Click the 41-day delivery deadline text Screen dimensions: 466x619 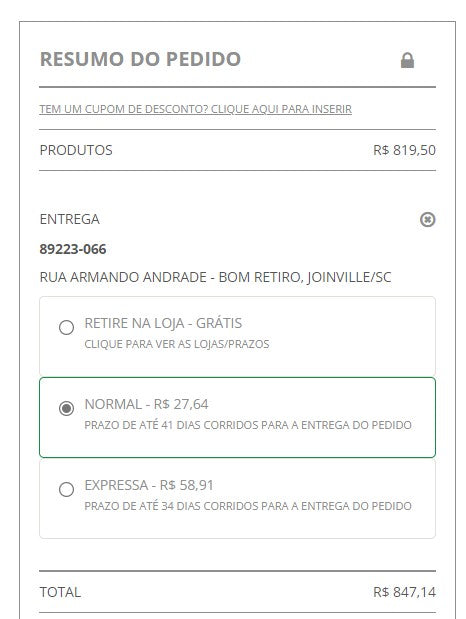point(248,425)
